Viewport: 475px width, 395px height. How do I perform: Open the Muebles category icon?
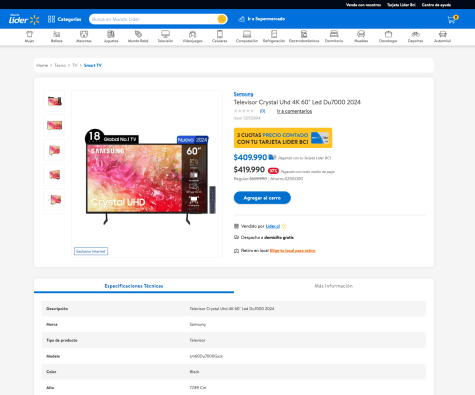click(x=361, y=37)
